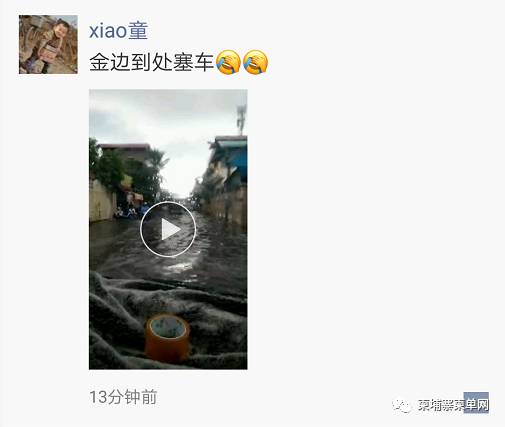The height and width of the screenshot is (427, 505).
Task: Select the post text 金边到处塞车
Action: (x=152, y=62)
